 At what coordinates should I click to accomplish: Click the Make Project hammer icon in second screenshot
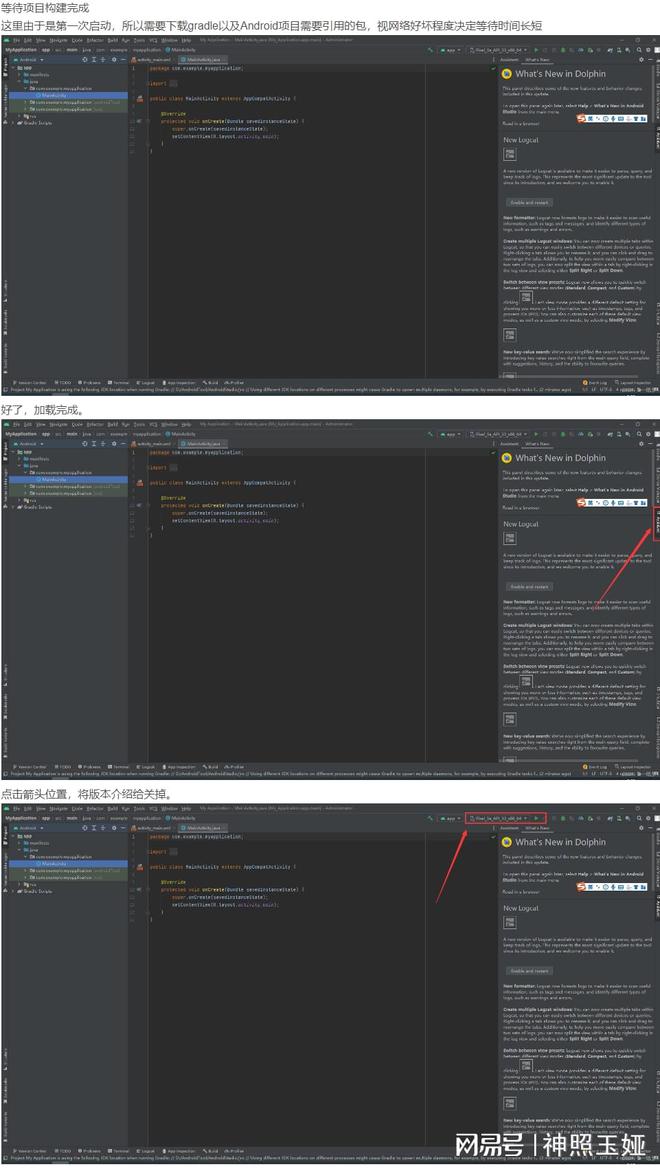click(x=430, y=433)
